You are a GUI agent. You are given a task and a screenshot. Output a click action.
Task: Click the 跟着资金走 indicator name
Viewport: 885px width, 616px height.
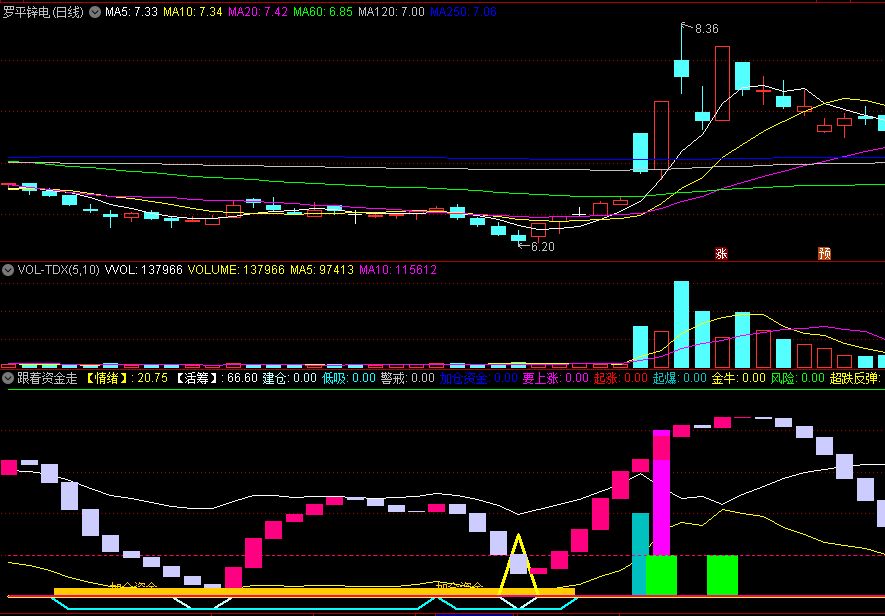coord(47,378)
